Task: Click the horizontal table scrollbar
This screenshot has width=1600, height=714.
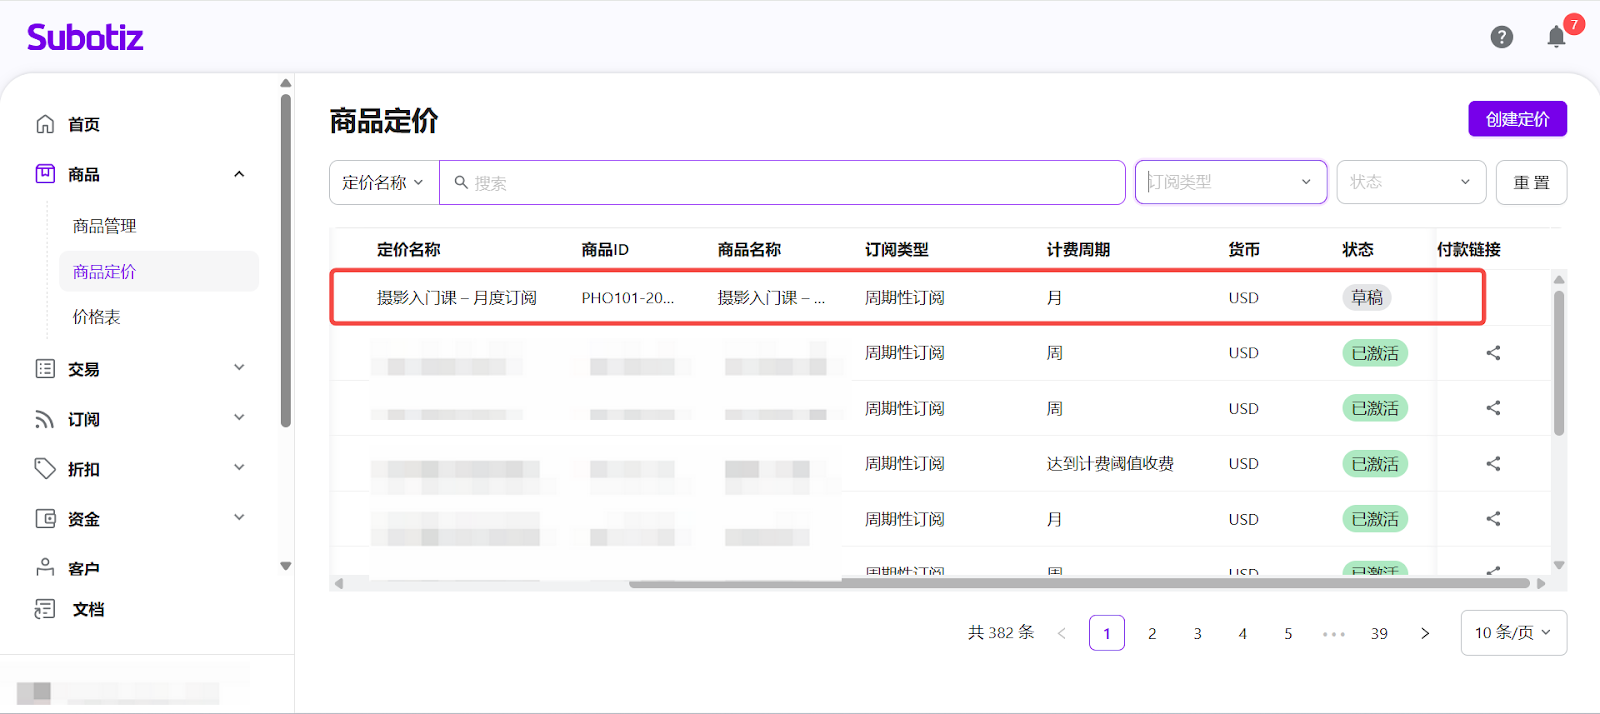Action: 1078,583
